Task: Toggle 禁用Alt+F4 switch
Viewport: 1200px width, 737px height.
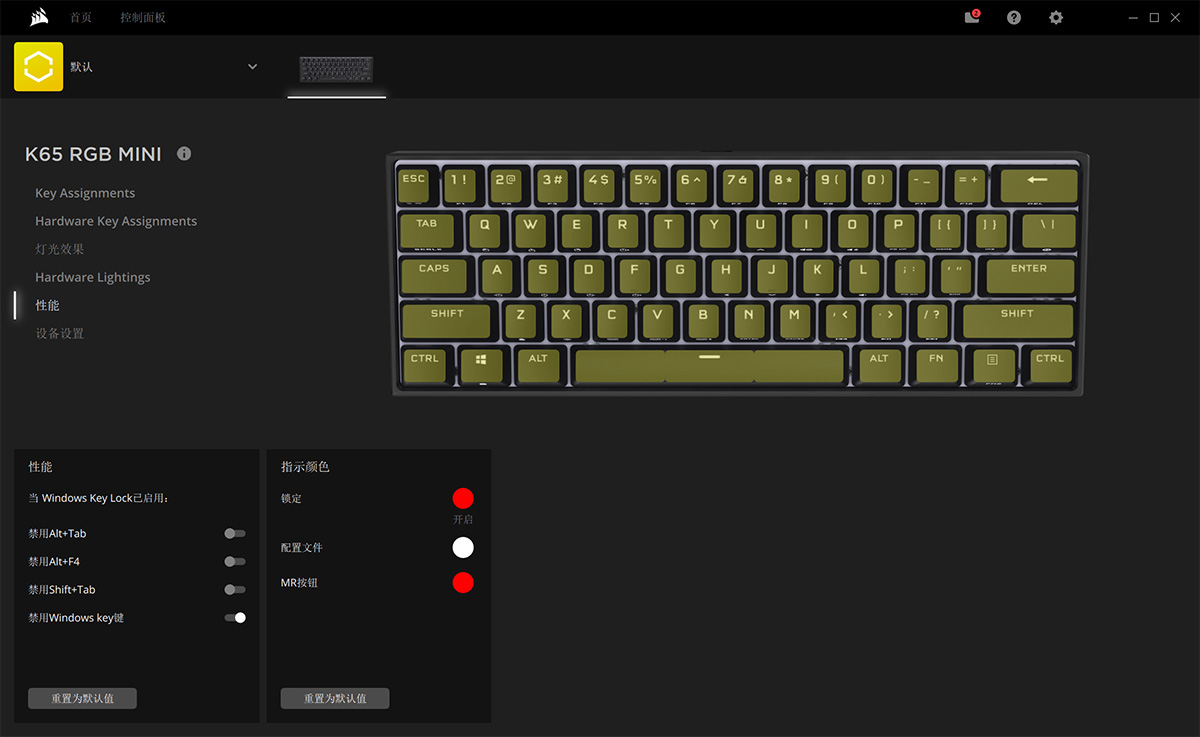Action: coord(235,562)
